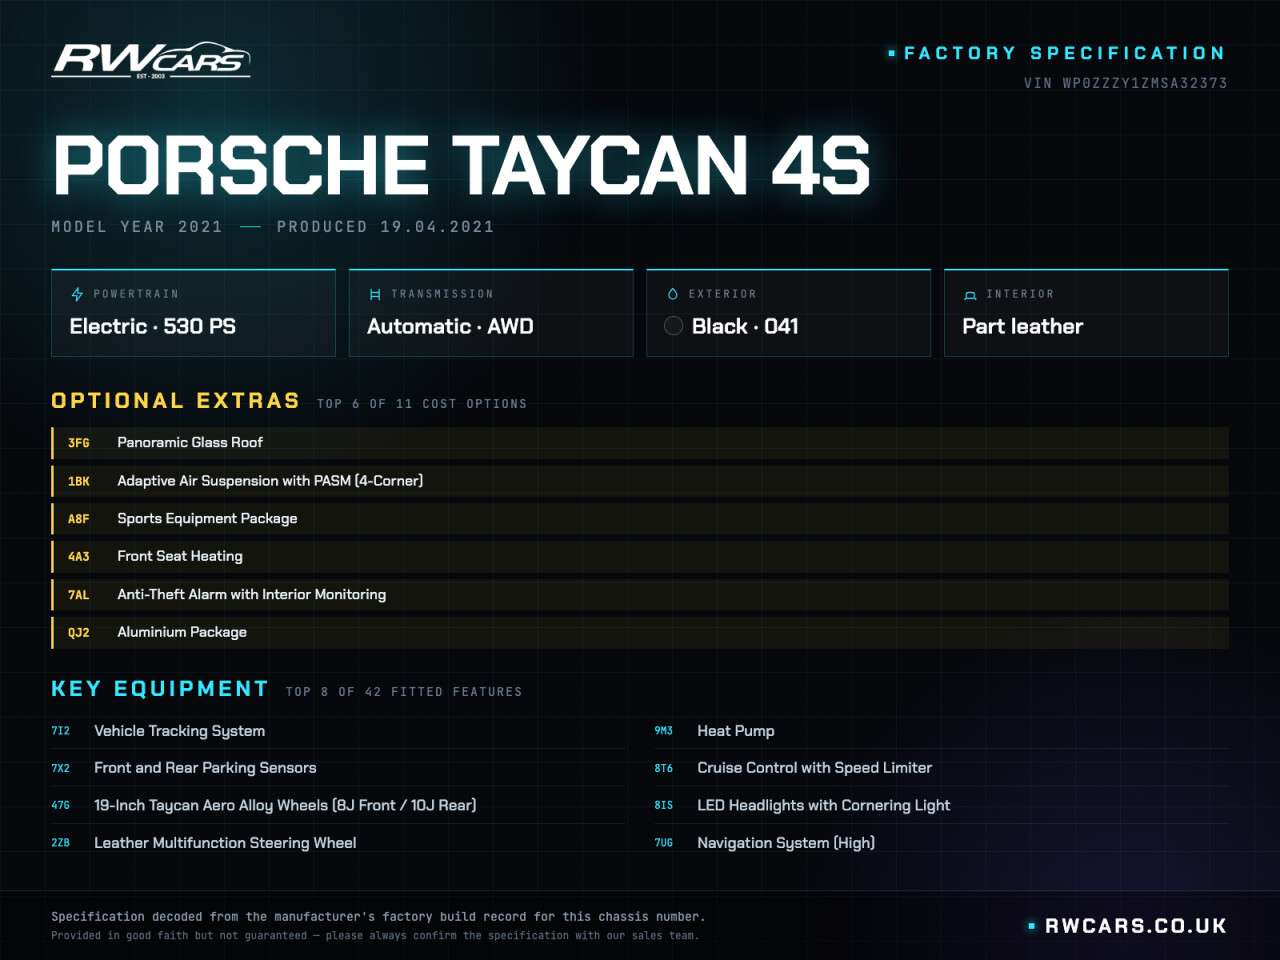Click the VIN number text
1280x960 pixels.
pyautogui.click(x=1125, y=83)
